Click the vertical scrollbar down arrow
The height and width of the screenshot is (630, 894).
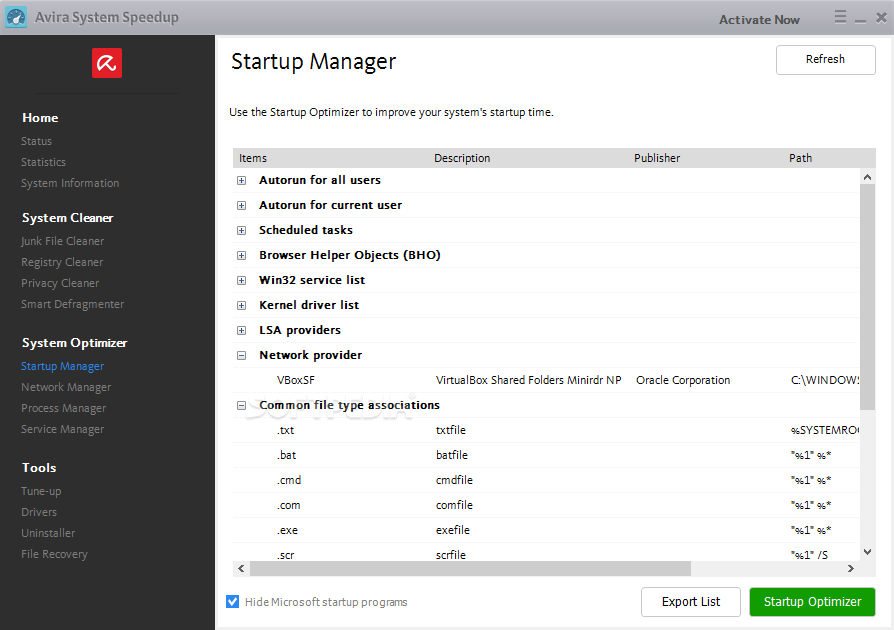tap(867, 551)
